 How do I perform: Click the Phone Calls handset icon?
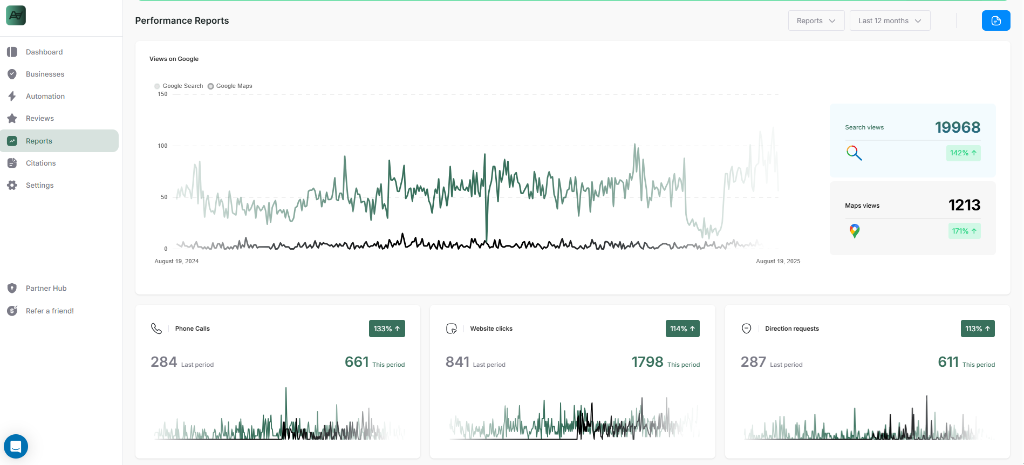(156, 329)
